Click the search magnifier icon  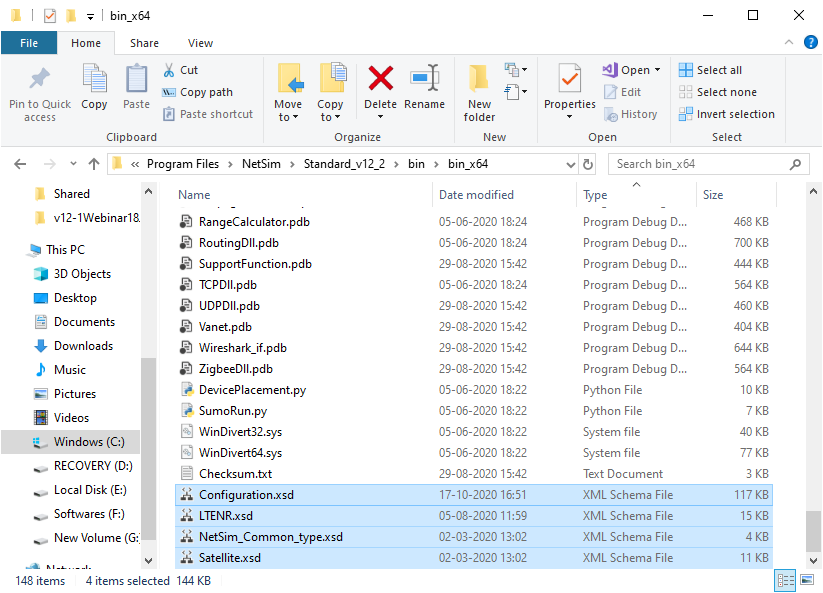tap(796, 164)
